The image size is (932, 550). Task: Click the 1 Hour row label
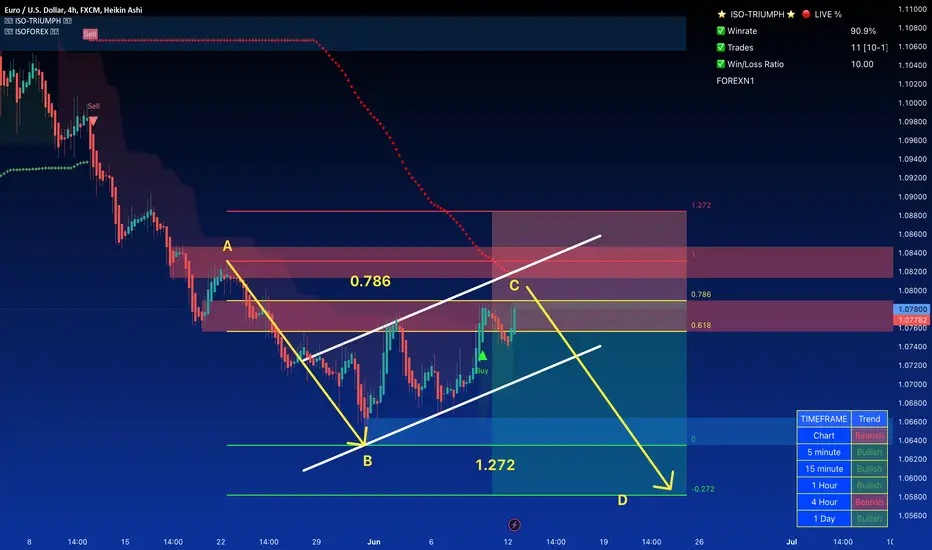pos(824,485)
